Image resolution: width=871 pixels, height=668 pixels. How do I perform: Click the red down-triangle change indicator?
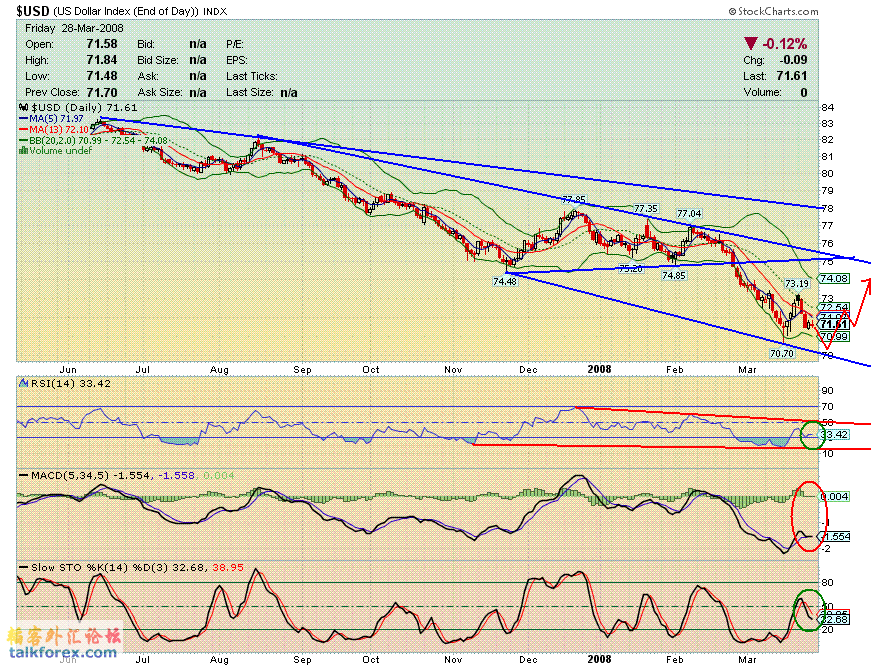pyautogui.click(x=751, y=43)
